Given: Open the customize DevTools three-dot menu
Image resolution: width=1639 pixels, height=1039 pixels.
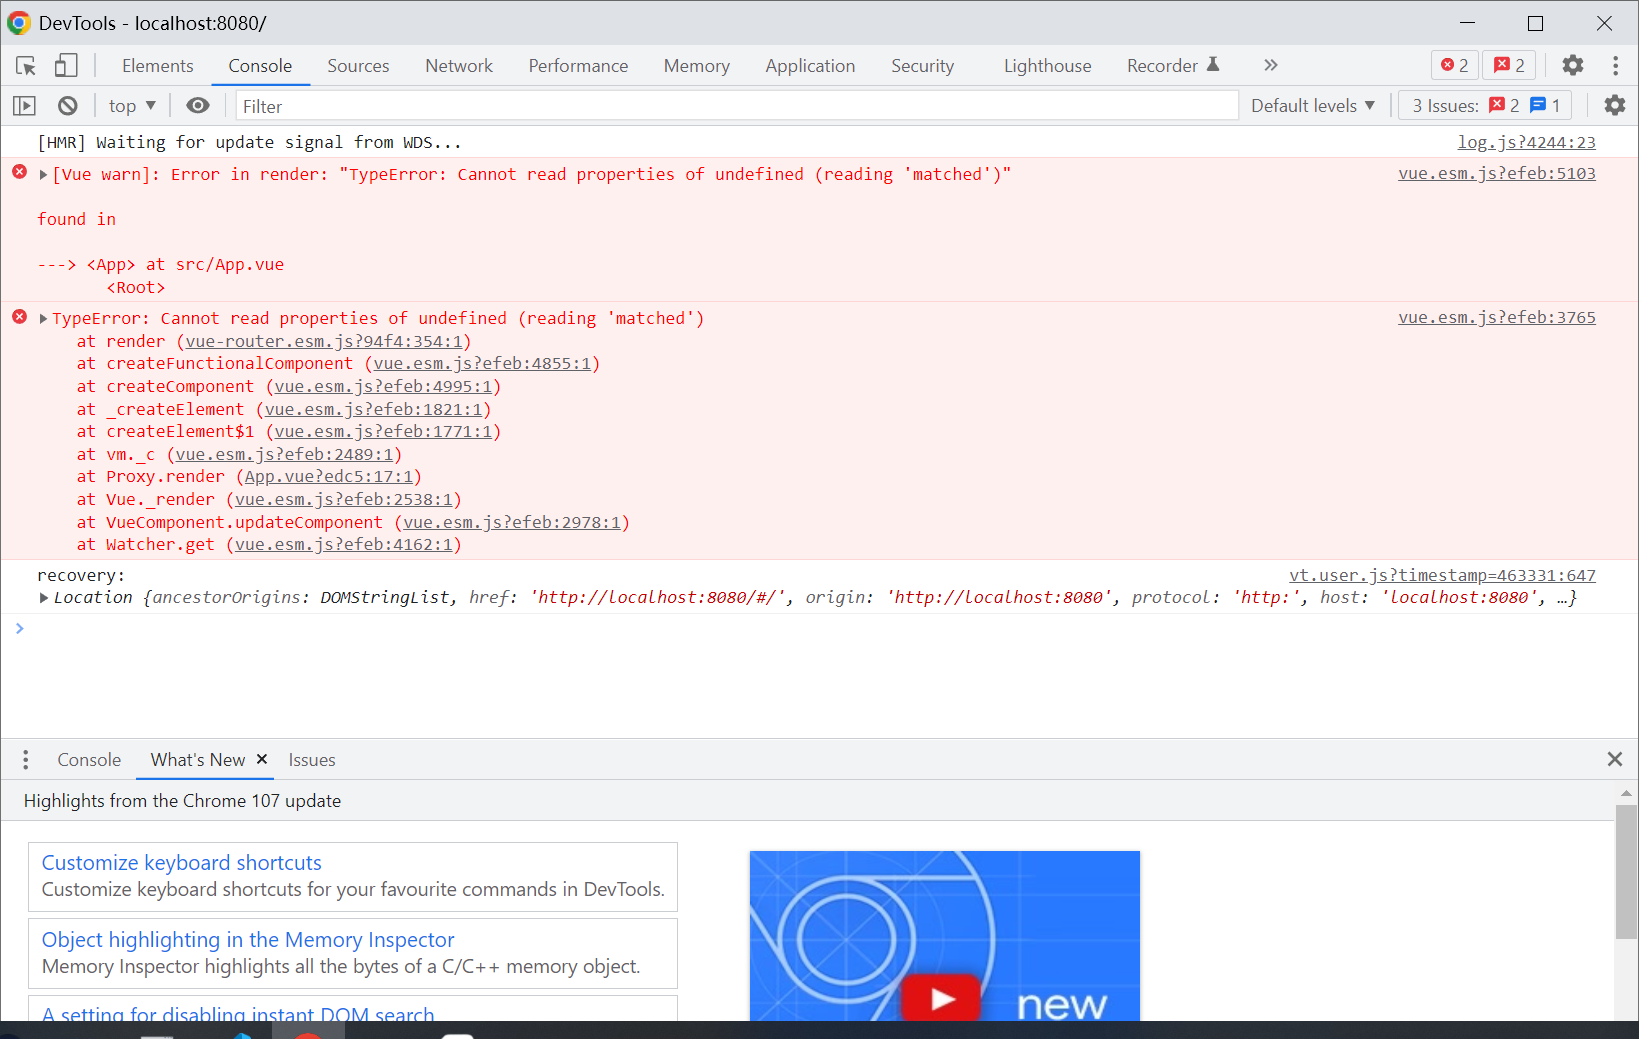Looking at the screenshot, I should pyautogui.click(x=1615, y=65).
